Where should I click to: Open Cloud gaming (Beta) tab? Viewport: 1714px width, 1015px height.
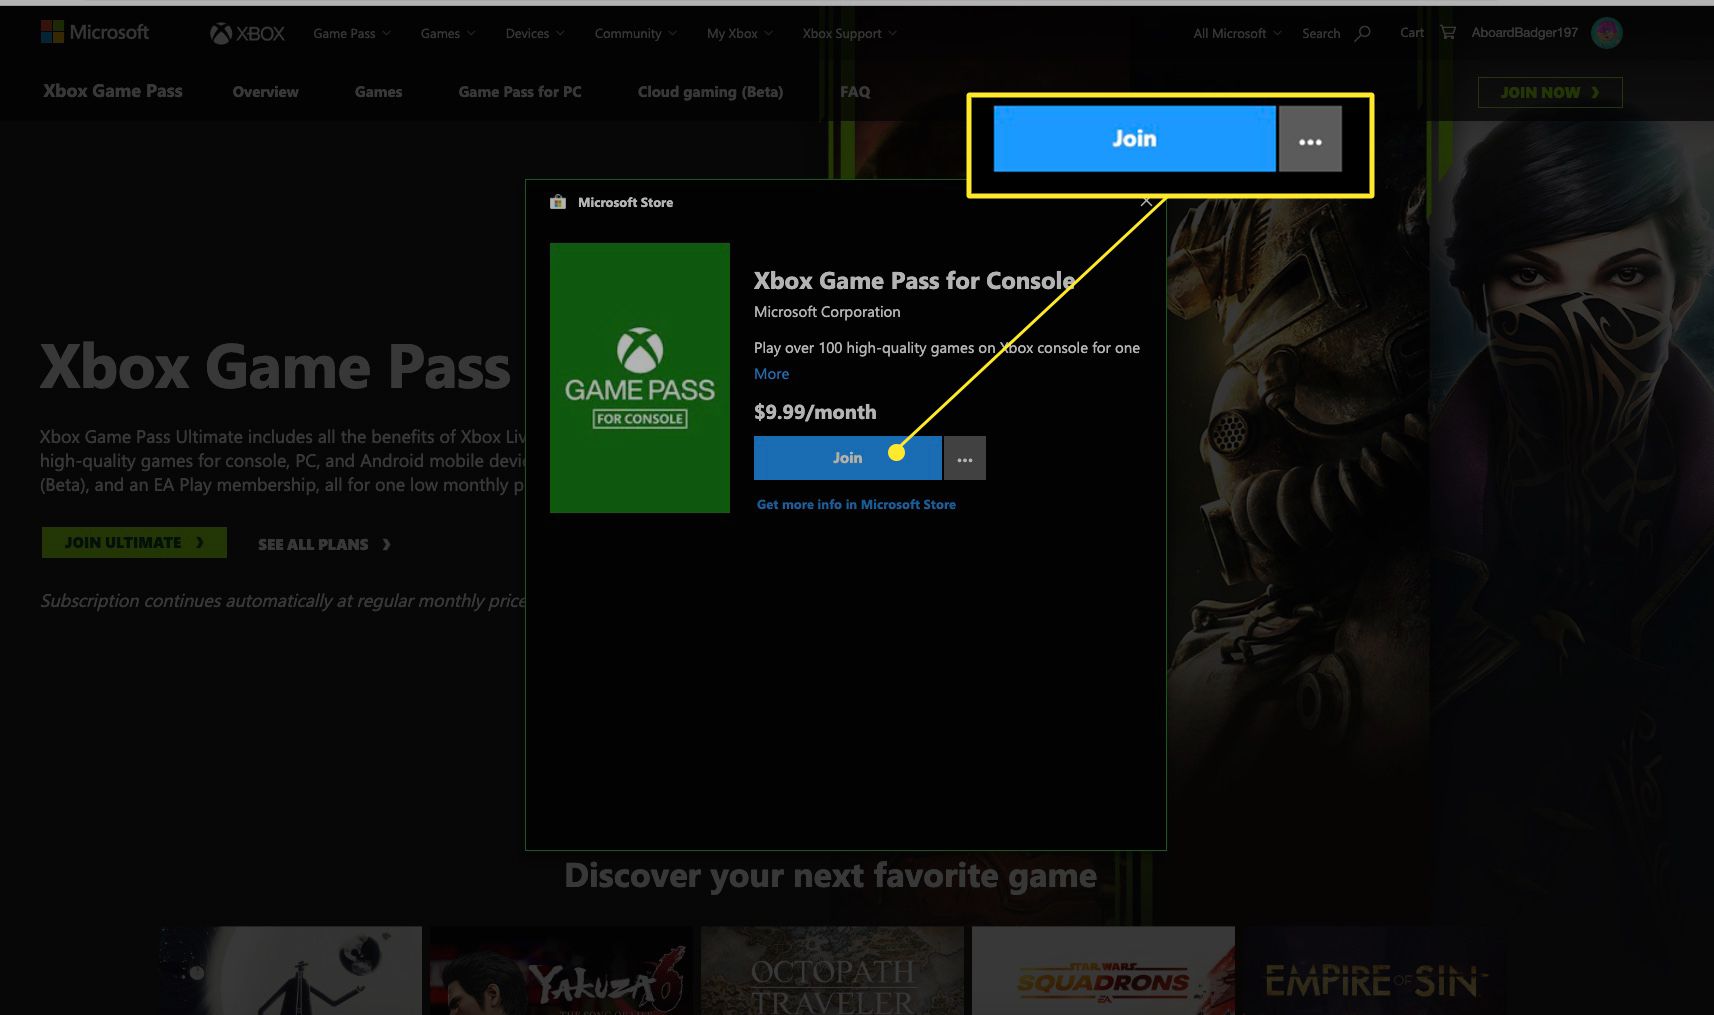coord(710,92)
